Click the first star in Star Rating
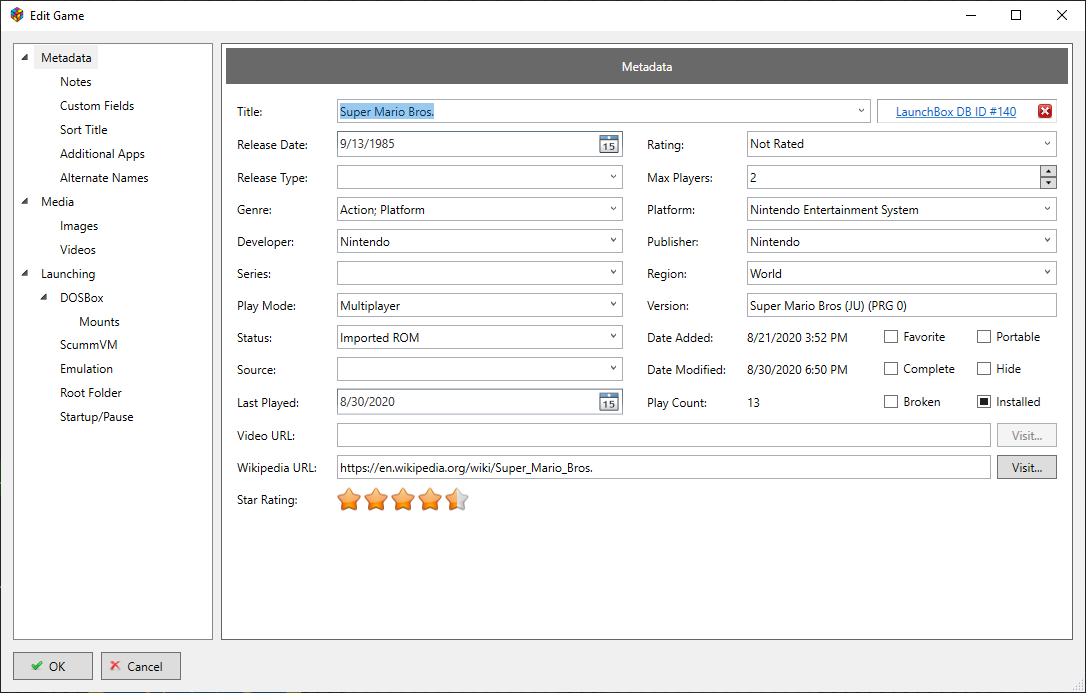 349,499
